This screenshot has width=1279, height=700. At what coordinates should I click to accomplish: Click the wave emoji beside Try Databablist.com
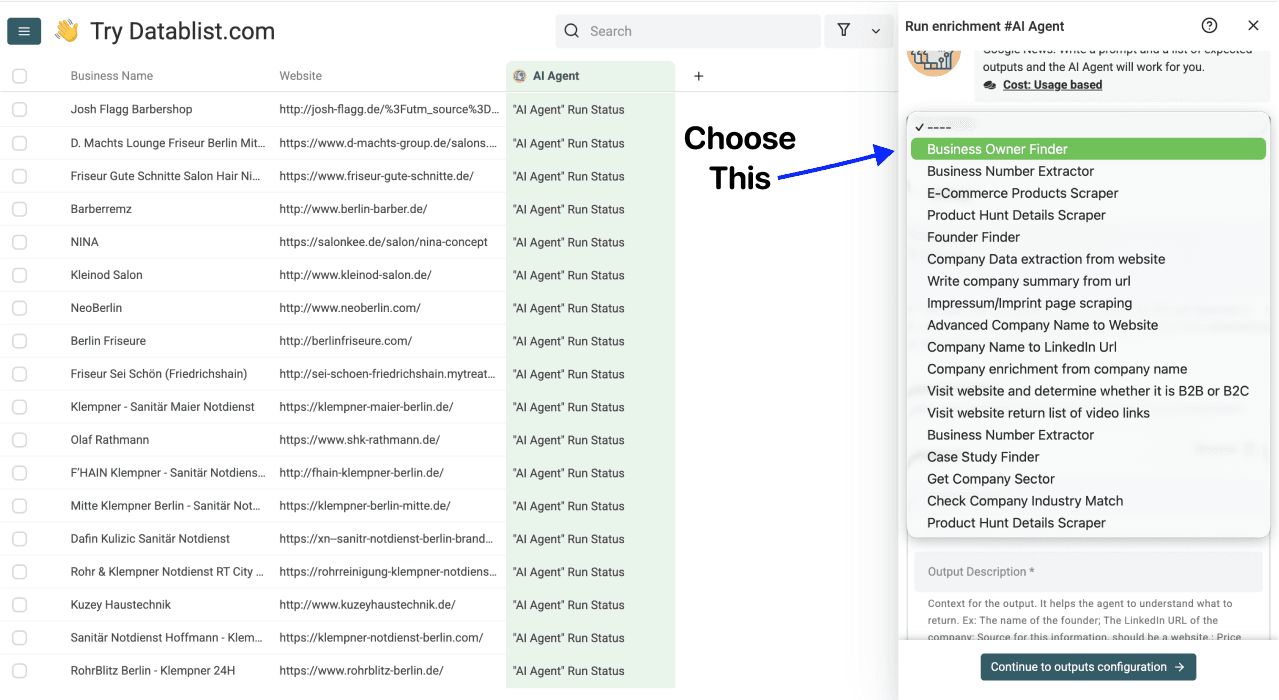pyautogui.click(x=65, y=30)
